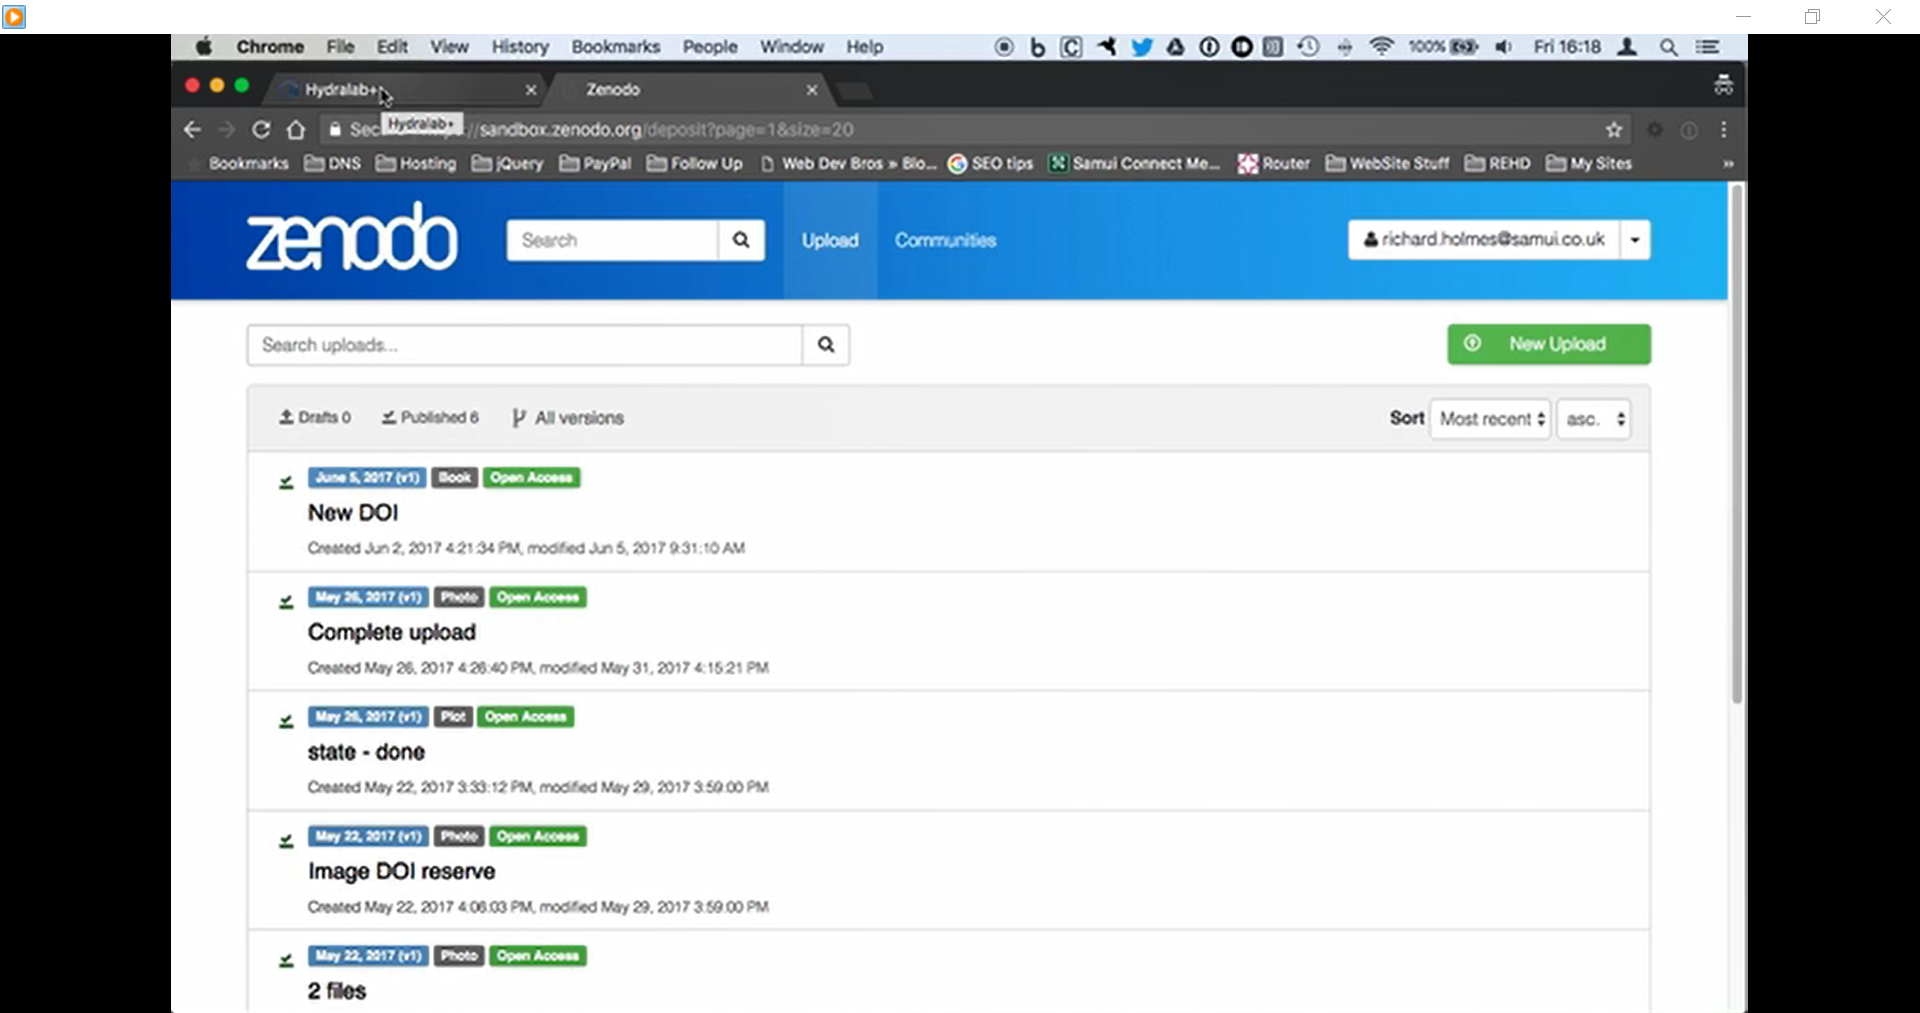
Task: Open the Router bookmark
Action: click(1274, 163)
